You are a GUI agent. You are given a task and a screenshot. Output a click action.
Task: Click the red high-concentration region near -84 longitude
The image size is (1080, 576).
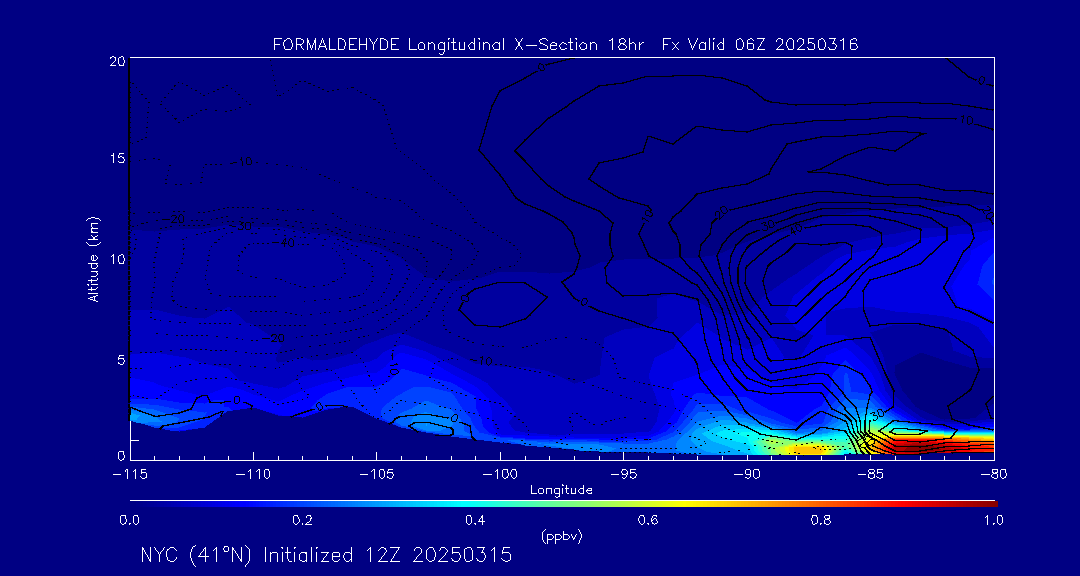(930, 446)
